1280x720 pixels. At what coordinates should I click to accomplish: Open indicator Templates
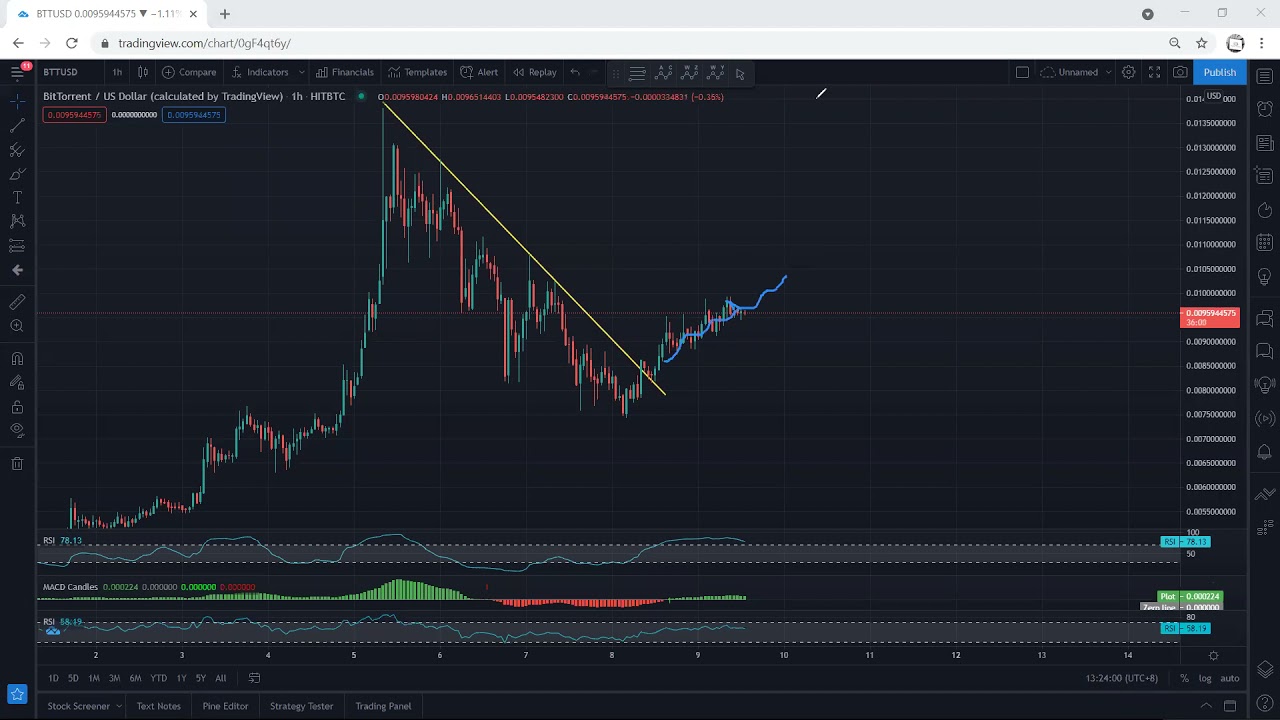pos(417,72)
